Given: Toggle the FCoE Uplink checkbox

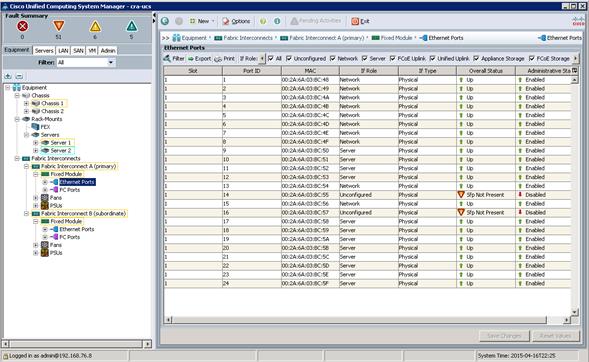Looking at the screenshot, I should pos(393,59).
